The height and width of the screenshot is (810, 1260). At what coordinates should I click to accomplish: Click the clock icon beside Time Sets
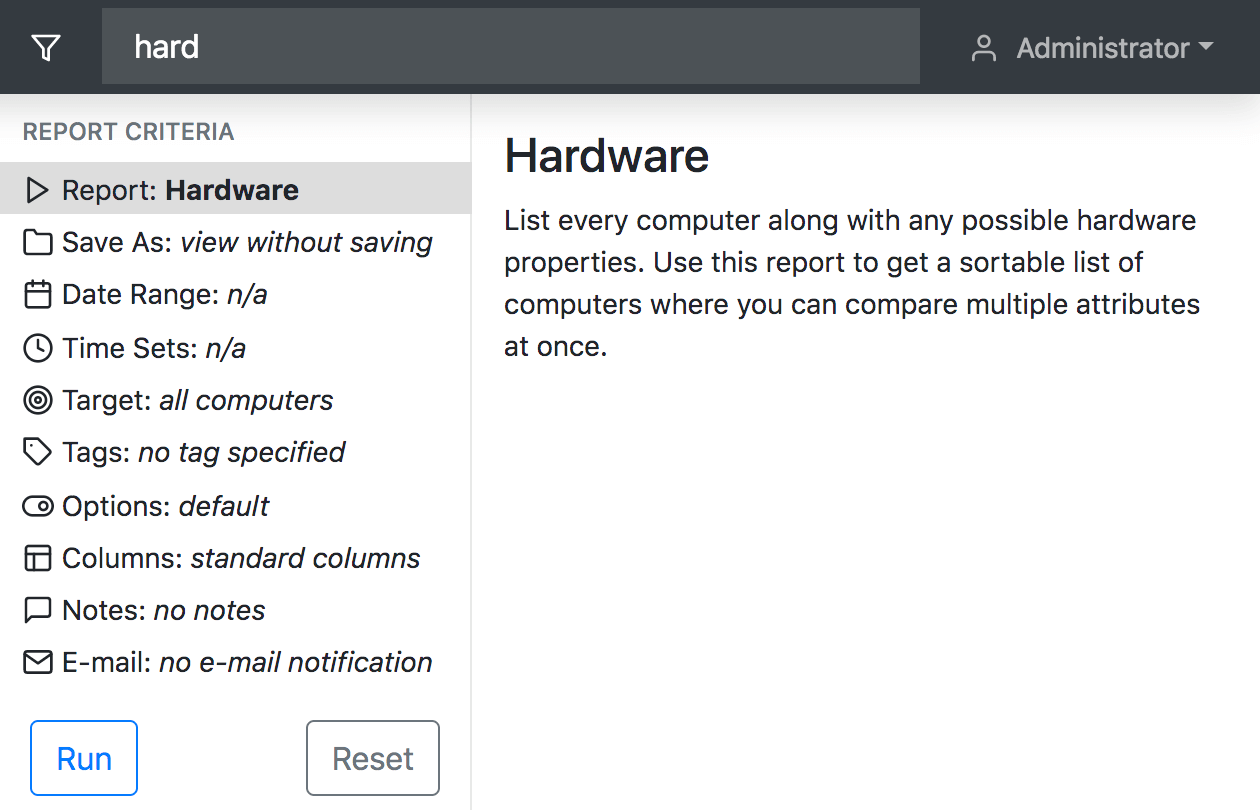37,348
